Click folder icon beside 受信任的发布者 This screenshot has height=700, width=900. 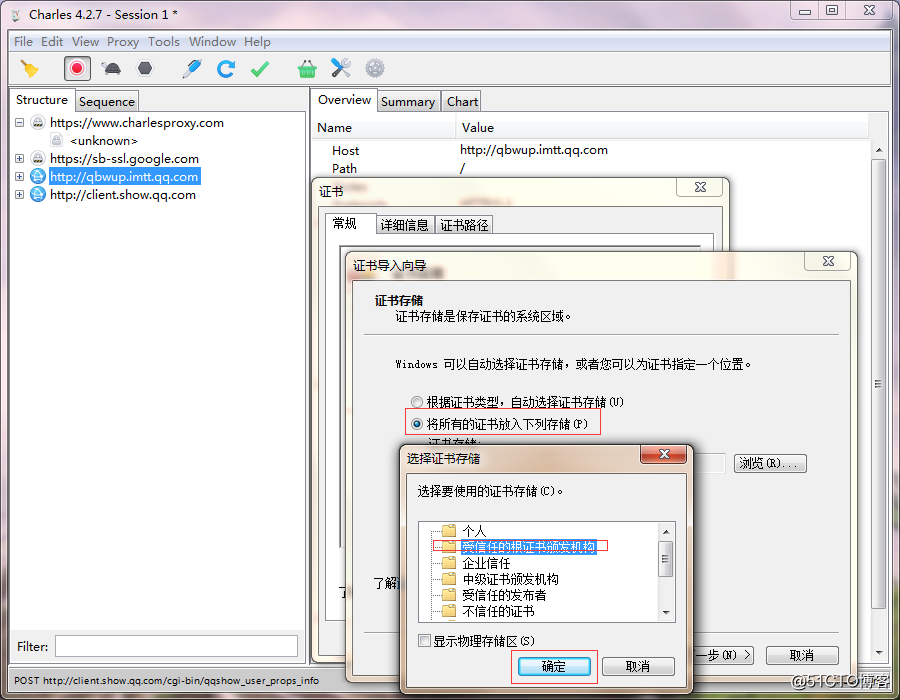pyautogui.click(x=449, y=595)
